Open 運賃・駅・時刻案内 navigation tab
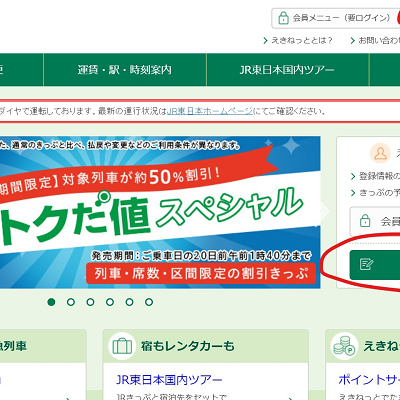Image resolution: width=400 pixels, height=400 pixels. 125,70
